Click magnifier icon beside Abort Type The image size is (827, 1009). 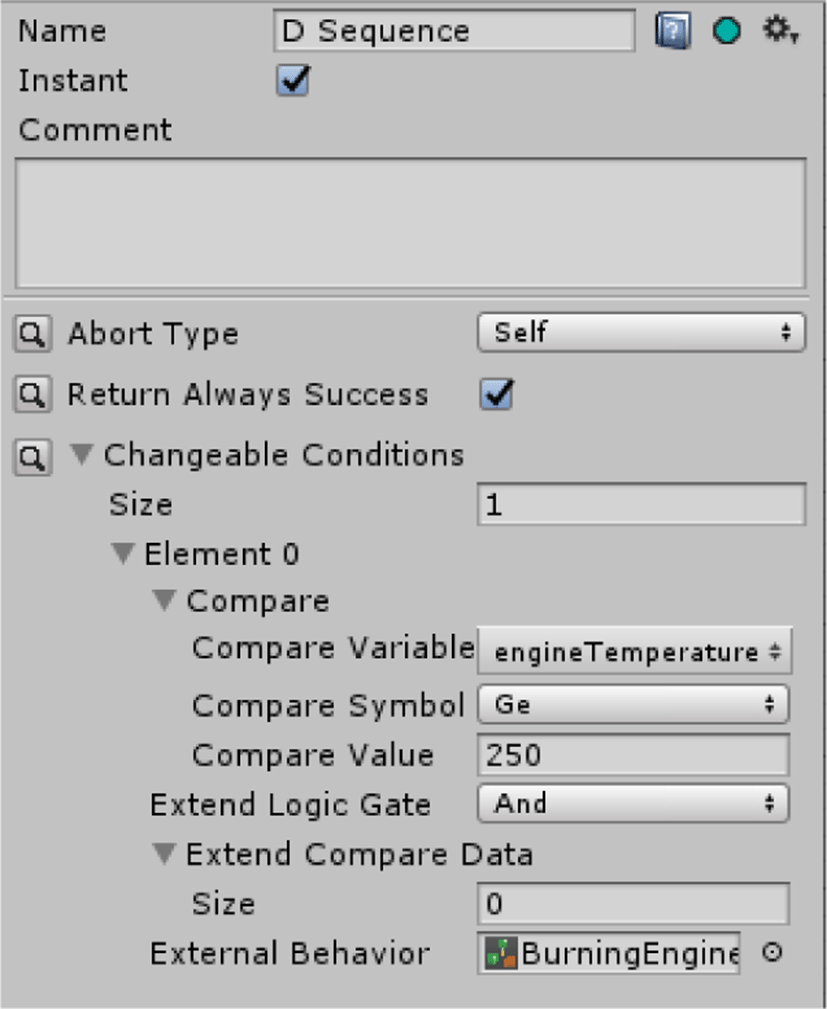click(x=33, y=333)
